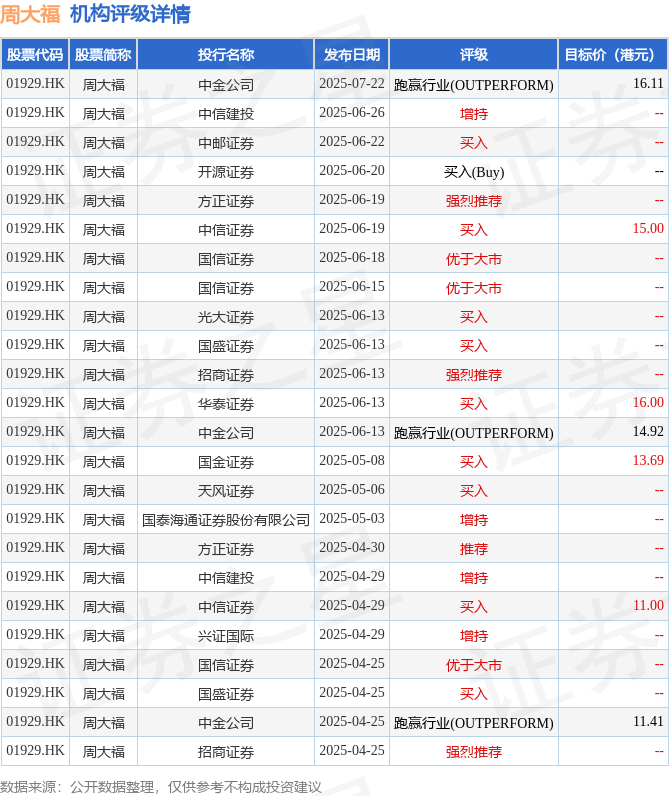Select target price 14.92
The height and width of the screenshot is (796, 669).
648,432
